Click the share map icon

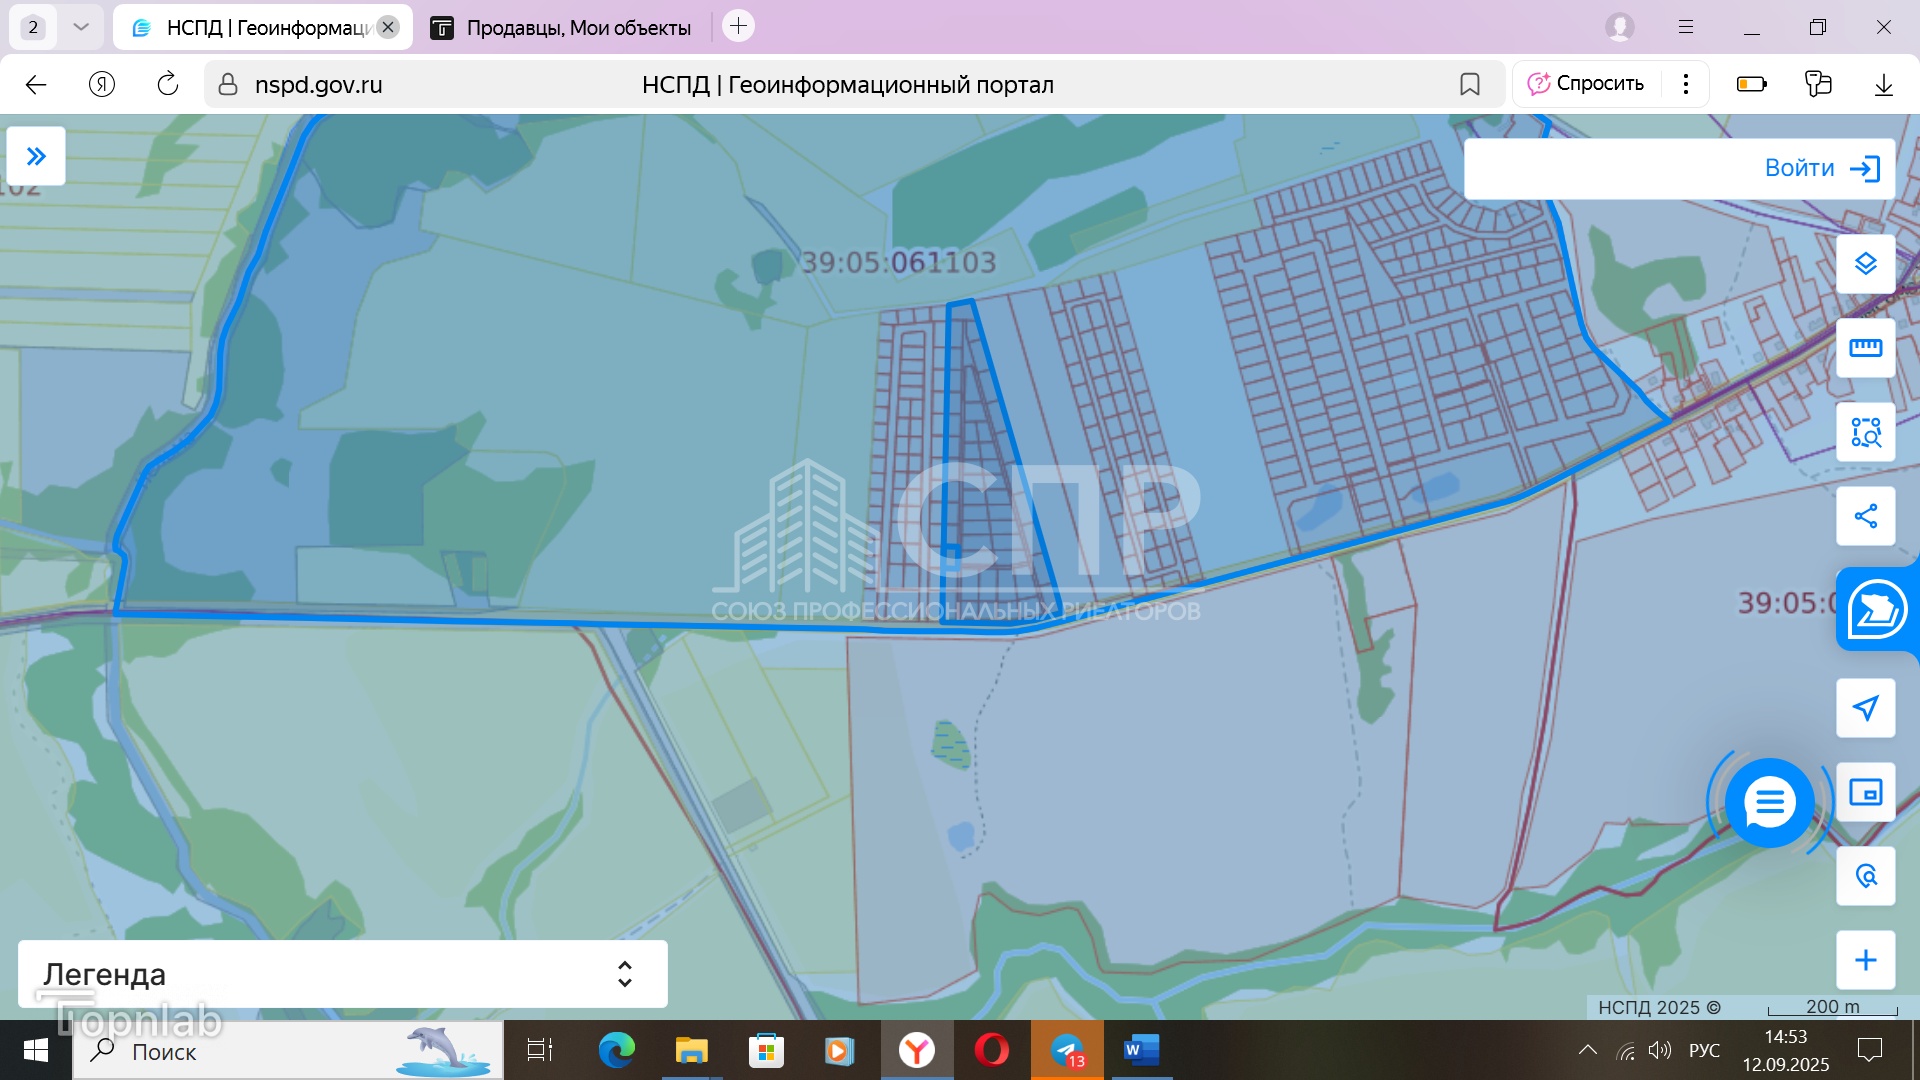point(1865,516)
